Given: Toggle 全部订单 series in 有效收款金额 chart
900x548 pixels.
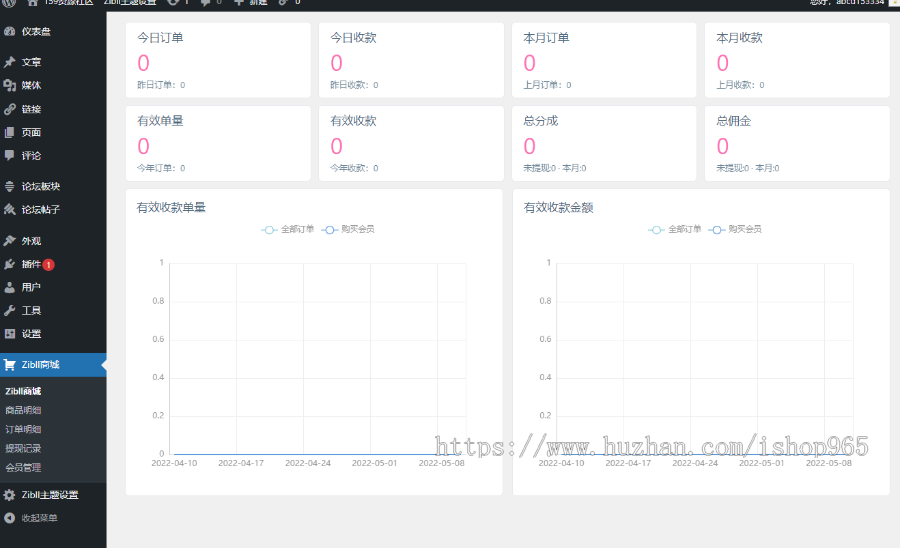Looking at the screenshot, I should [675, 230].
